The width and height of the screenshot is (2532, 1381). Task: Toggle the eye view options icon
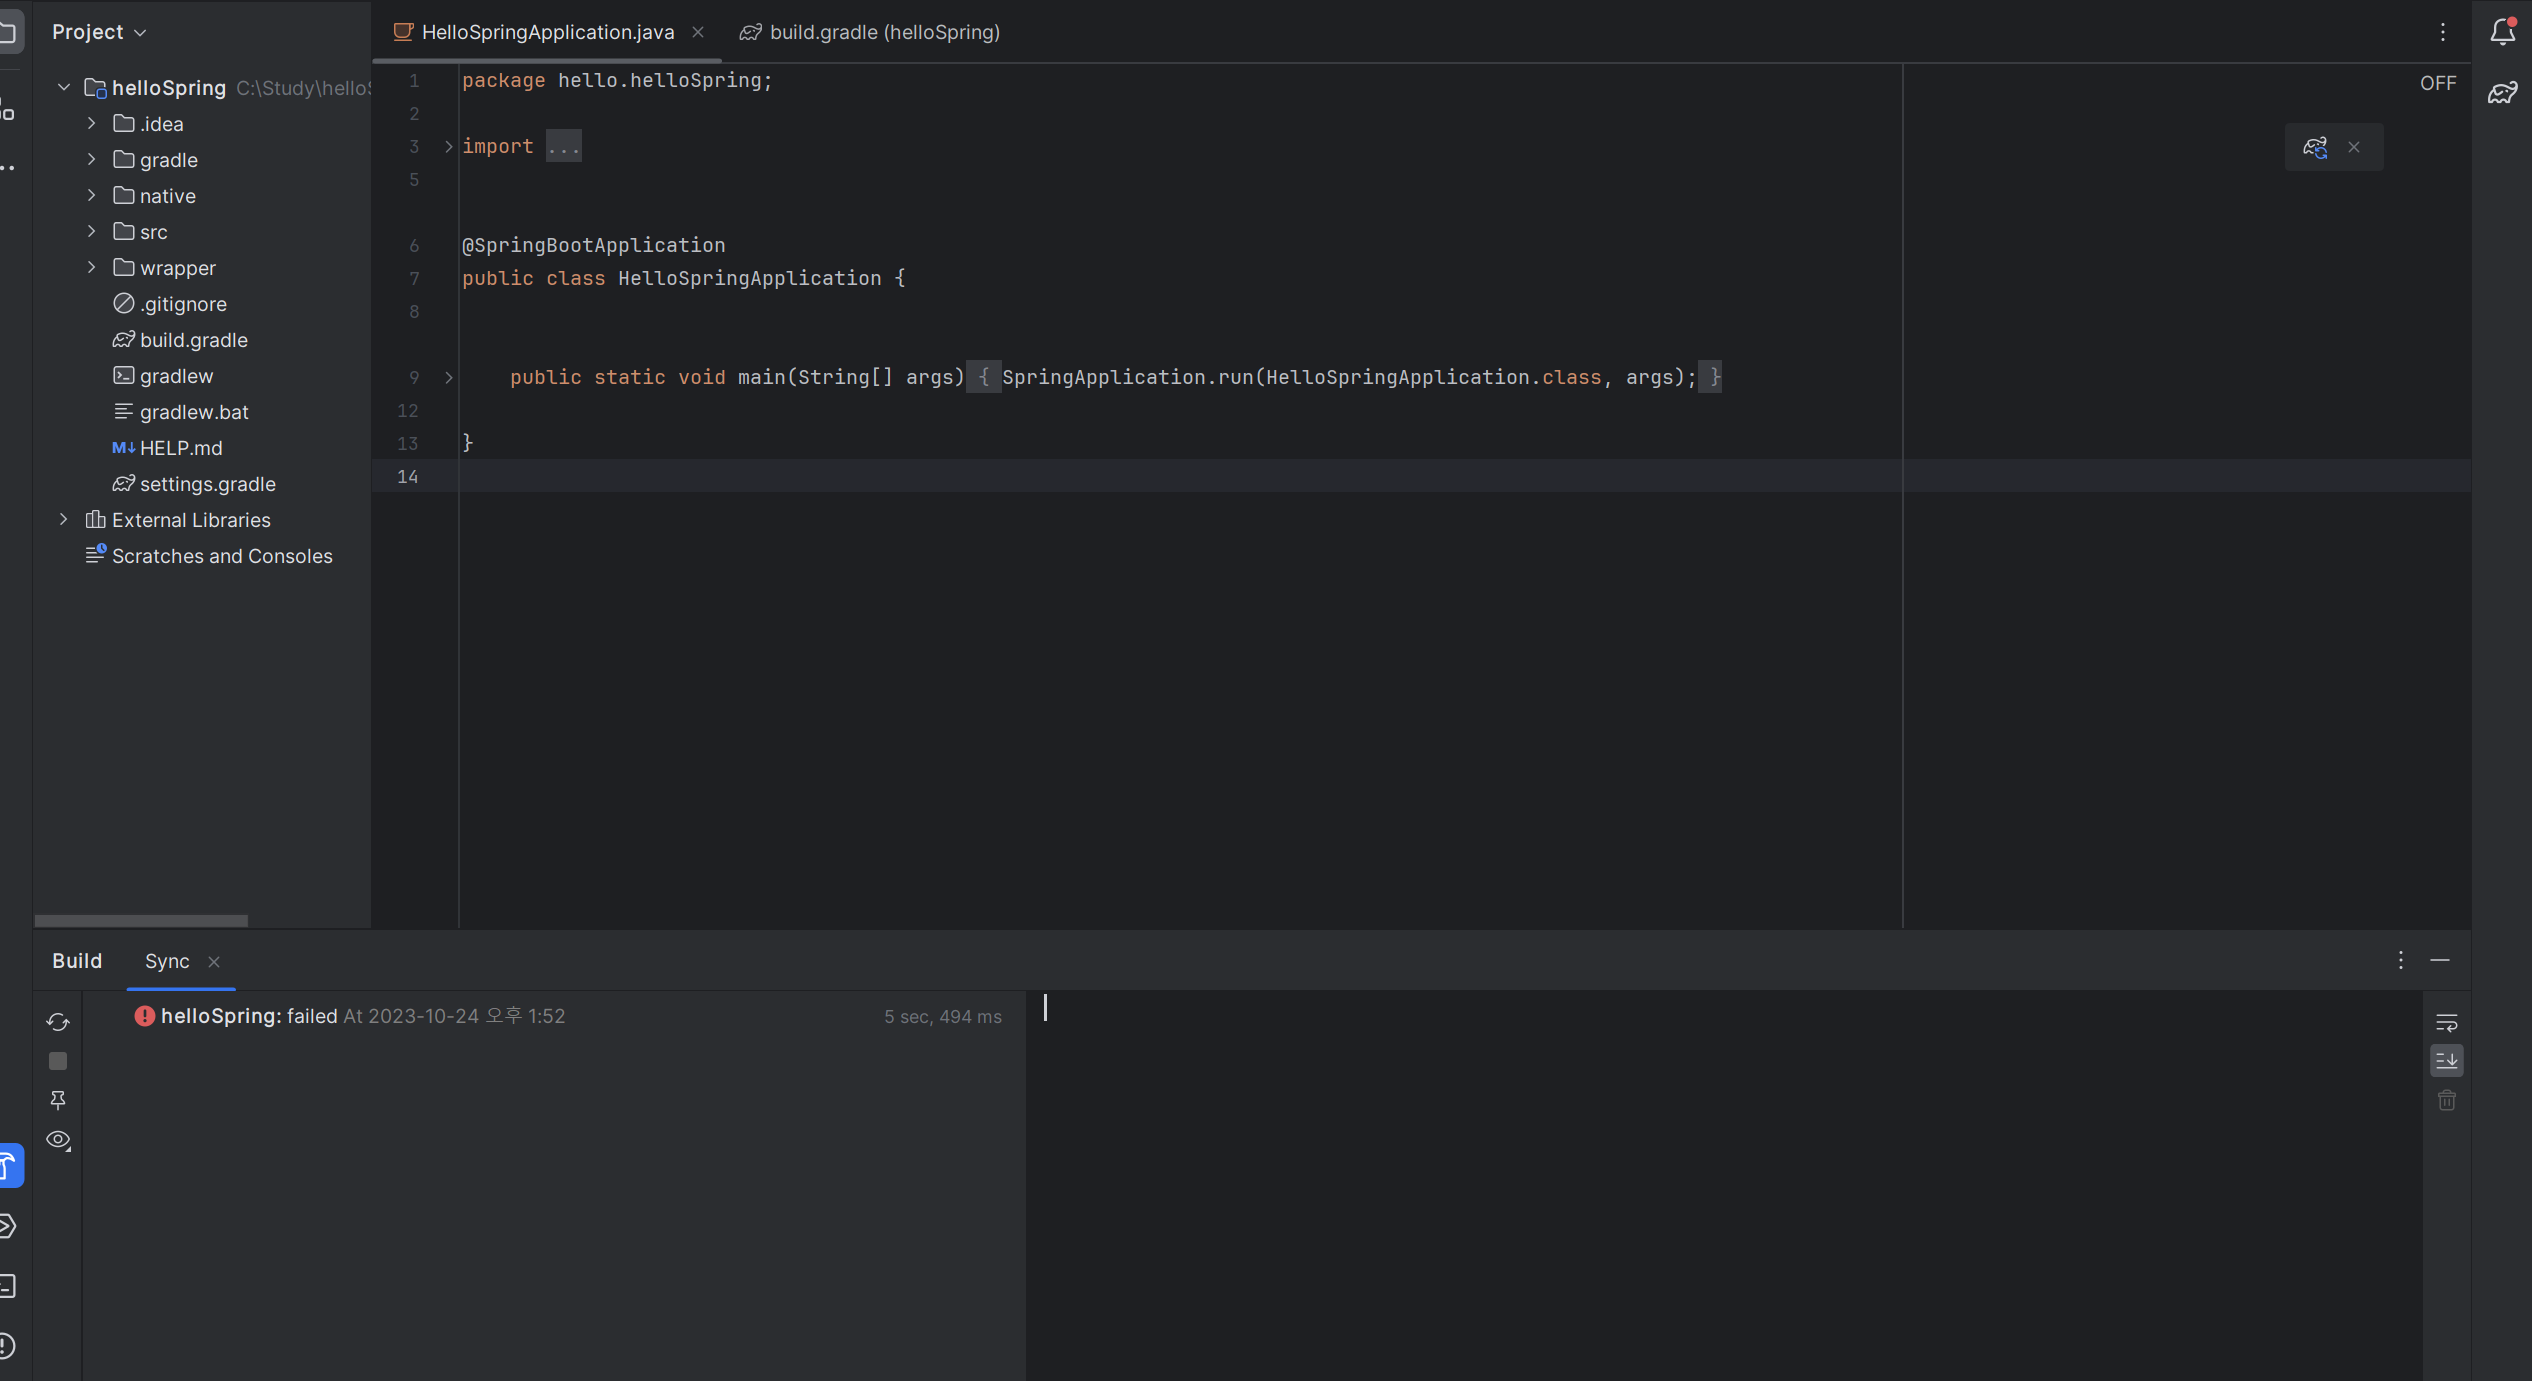point(58,1140)
